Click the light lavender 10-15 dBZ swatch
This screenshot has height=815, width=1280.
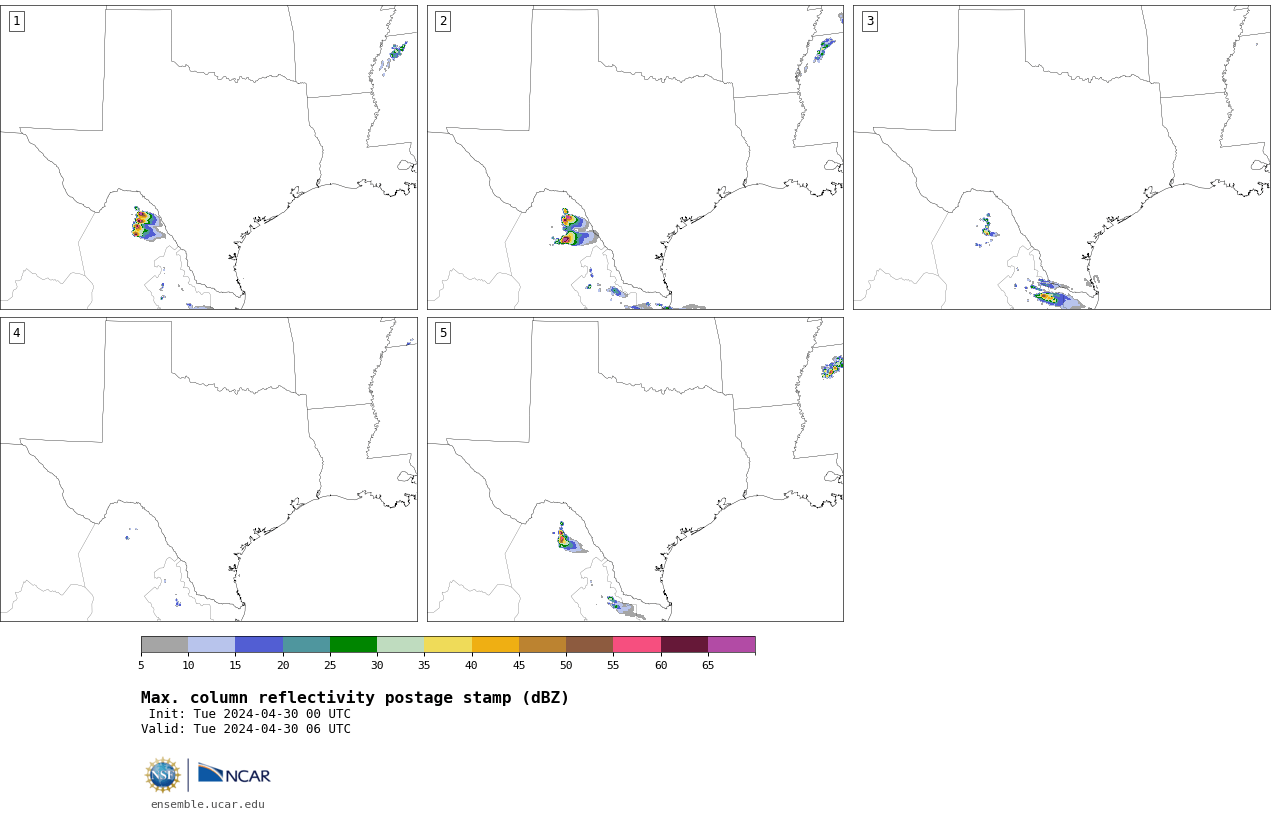pyautogui.click(x=211, y=644)
